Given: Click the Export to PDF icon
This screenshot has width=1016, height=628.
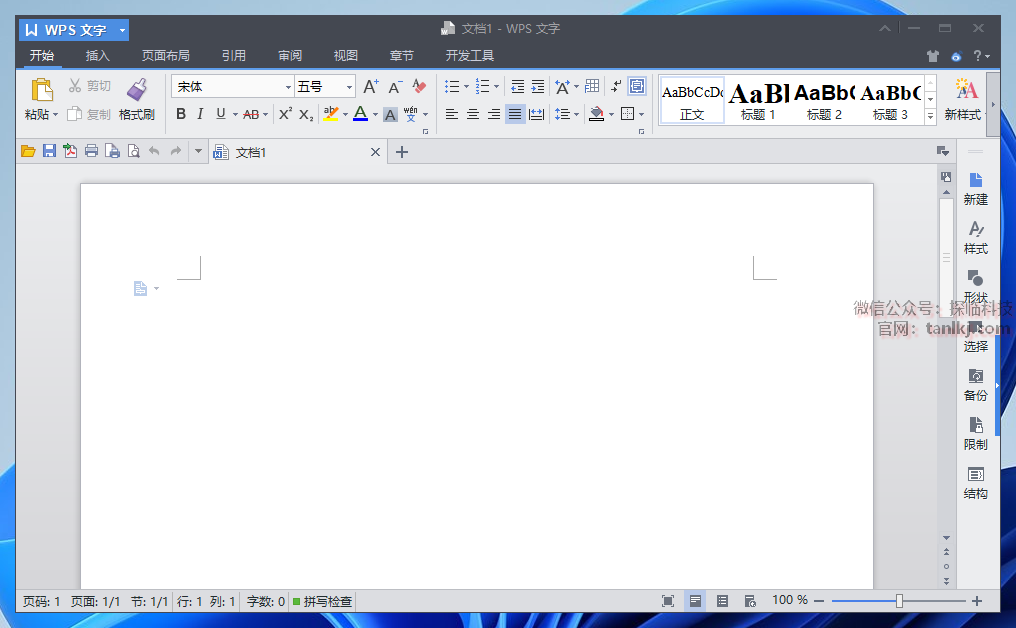Looking at the screenshot, I should pos(70,152).
